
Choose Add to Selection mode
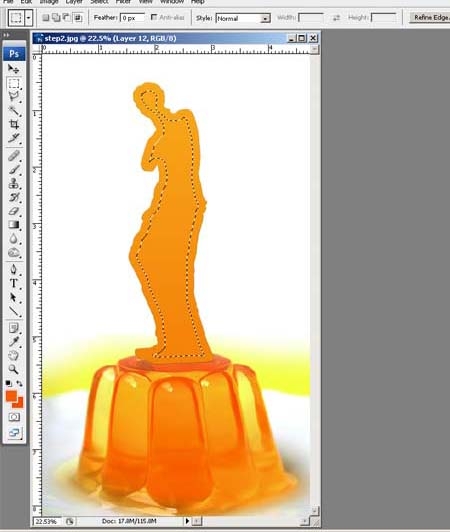56,18
